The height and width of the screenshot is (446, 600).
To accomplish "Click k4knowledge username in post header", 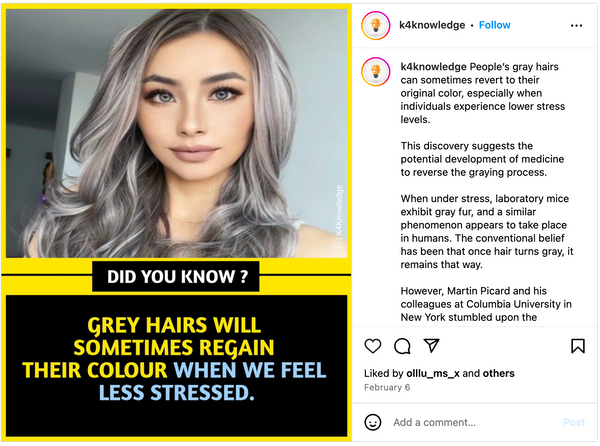I will point(432,25).
